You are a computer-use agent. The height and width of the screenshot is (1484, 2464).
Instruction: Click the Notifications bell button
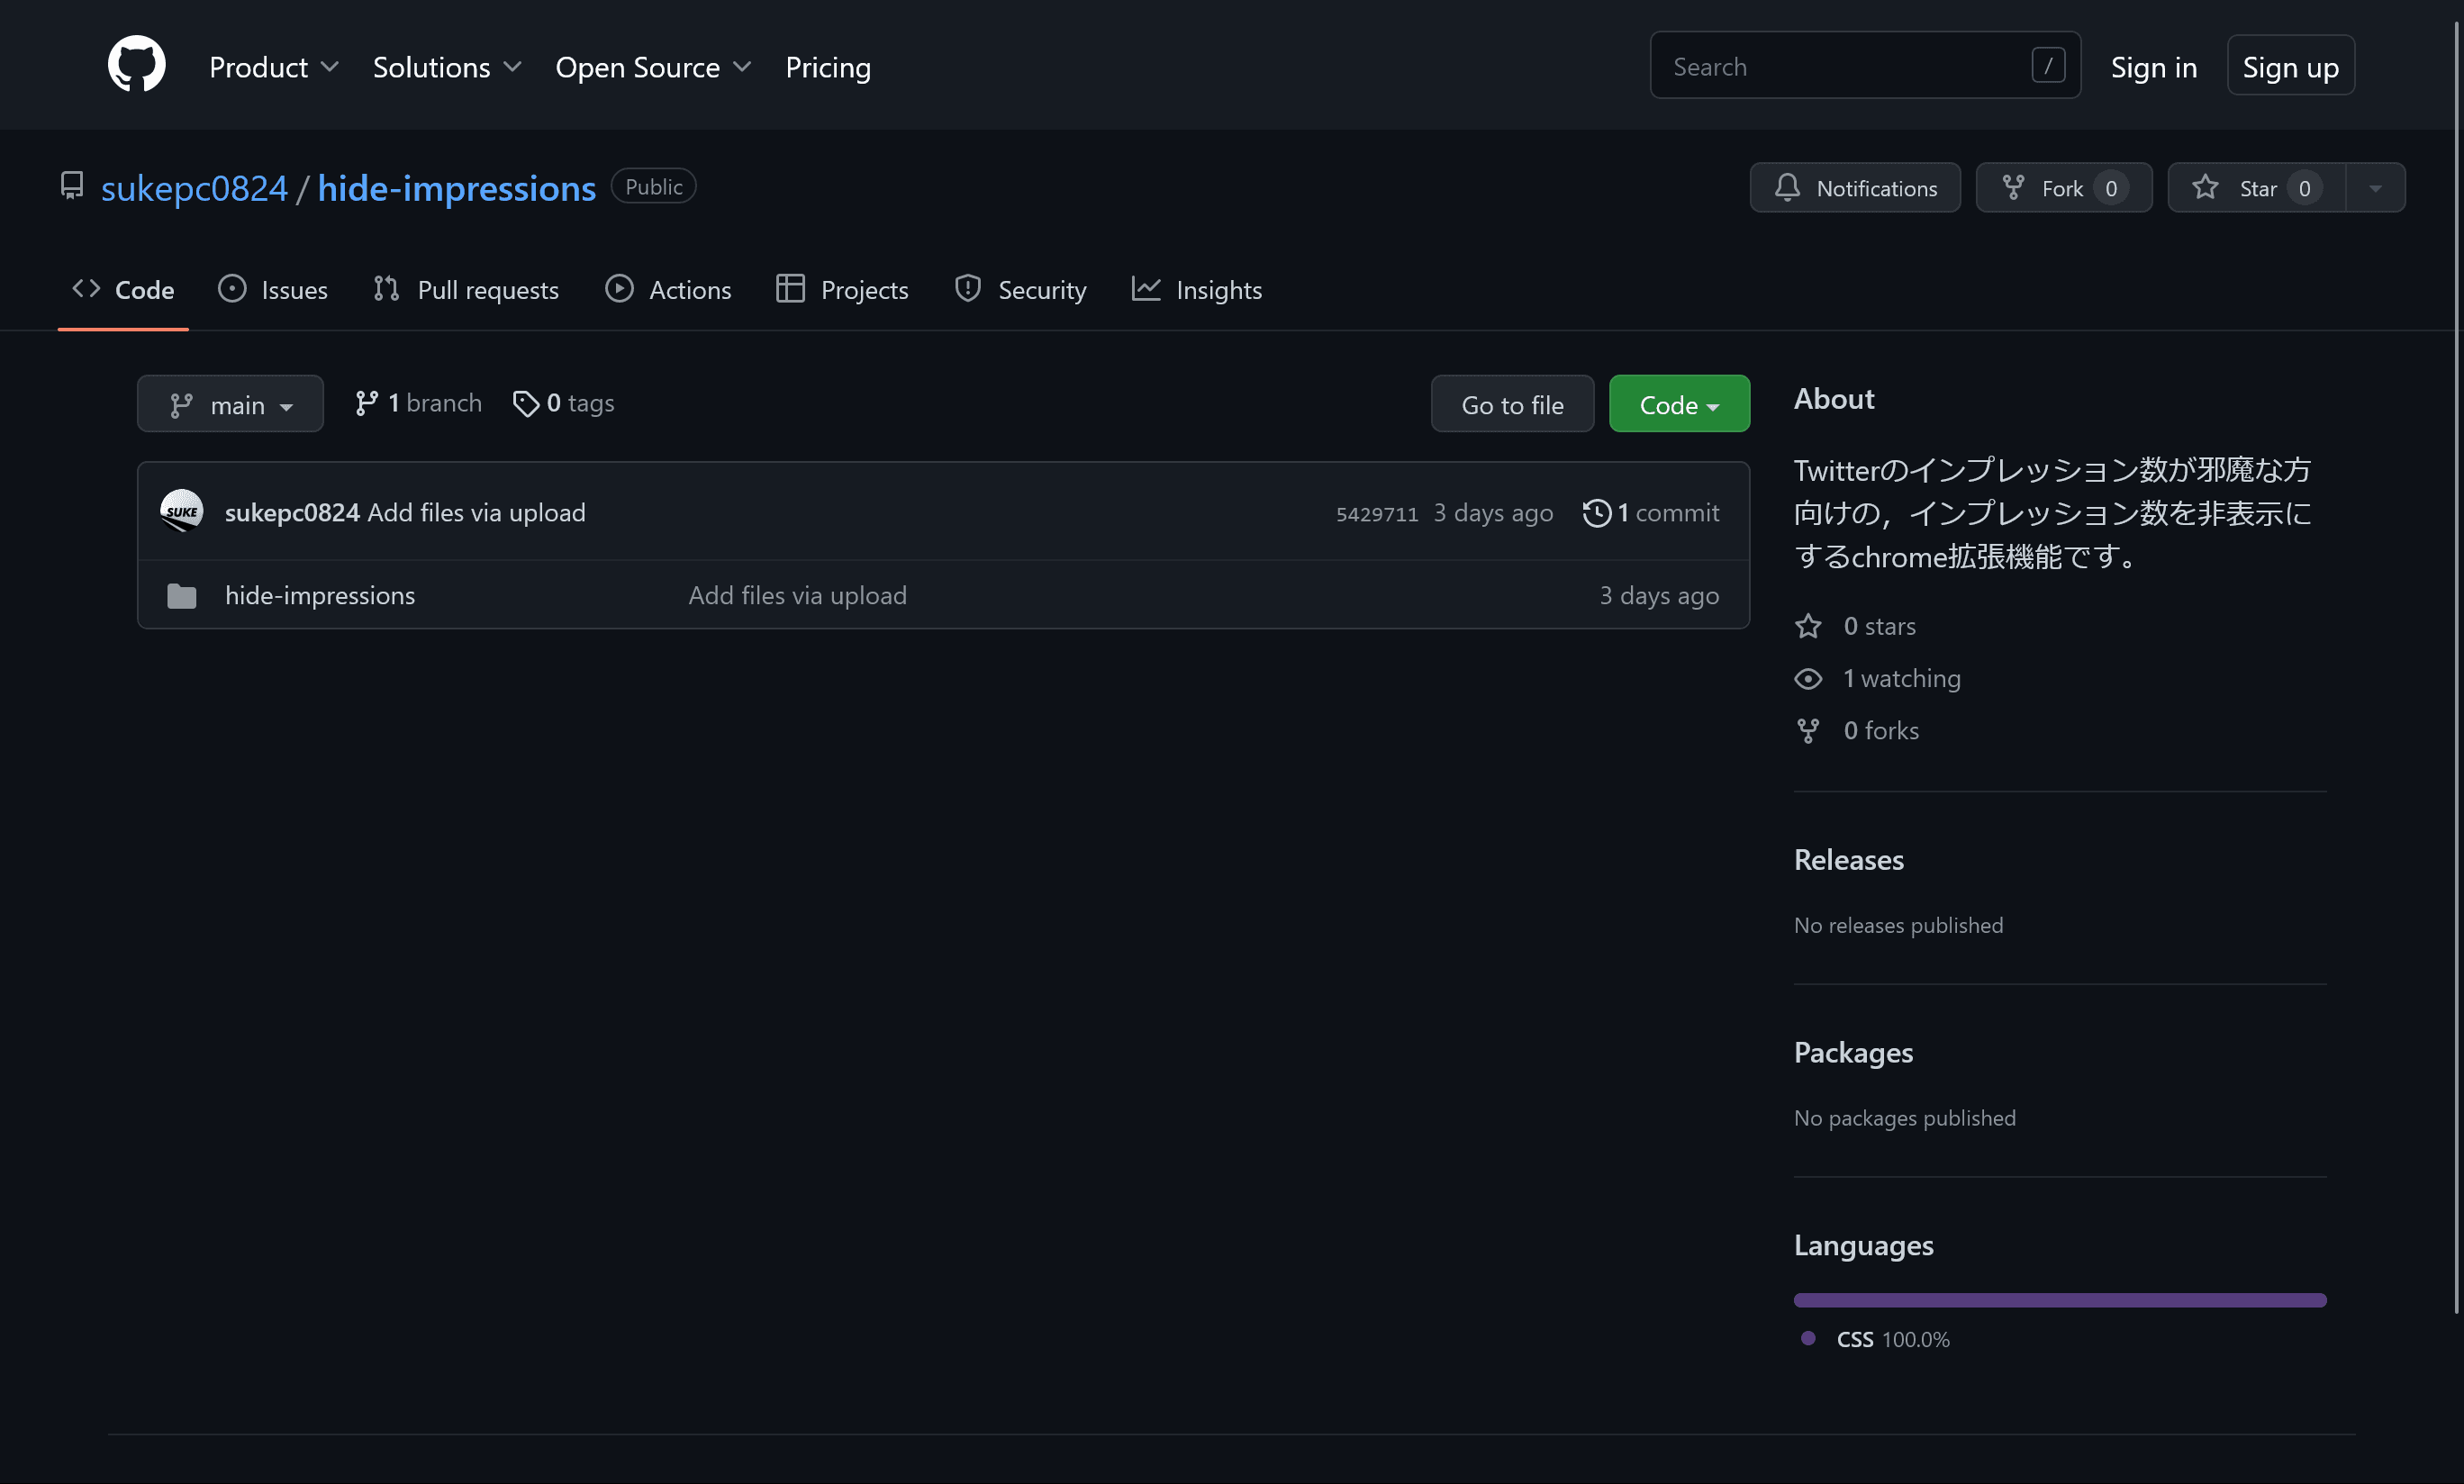[x=1855, y=188]
